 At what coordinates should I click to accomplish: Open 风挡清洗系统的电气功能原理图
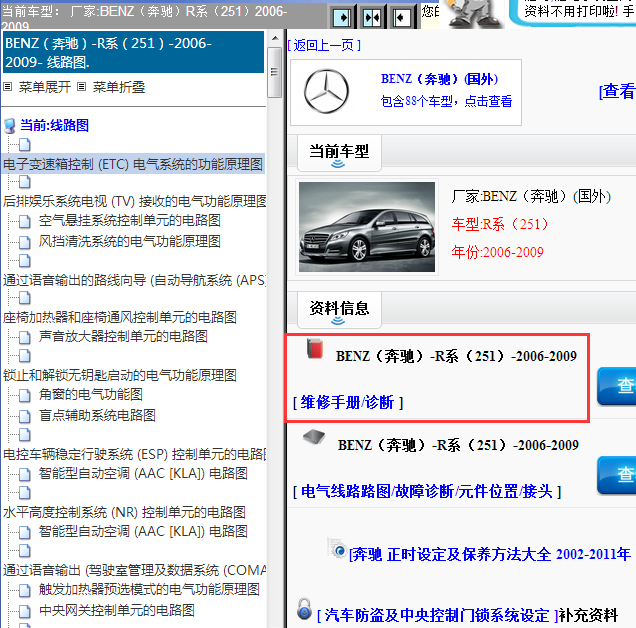click(x=130, y=242)
